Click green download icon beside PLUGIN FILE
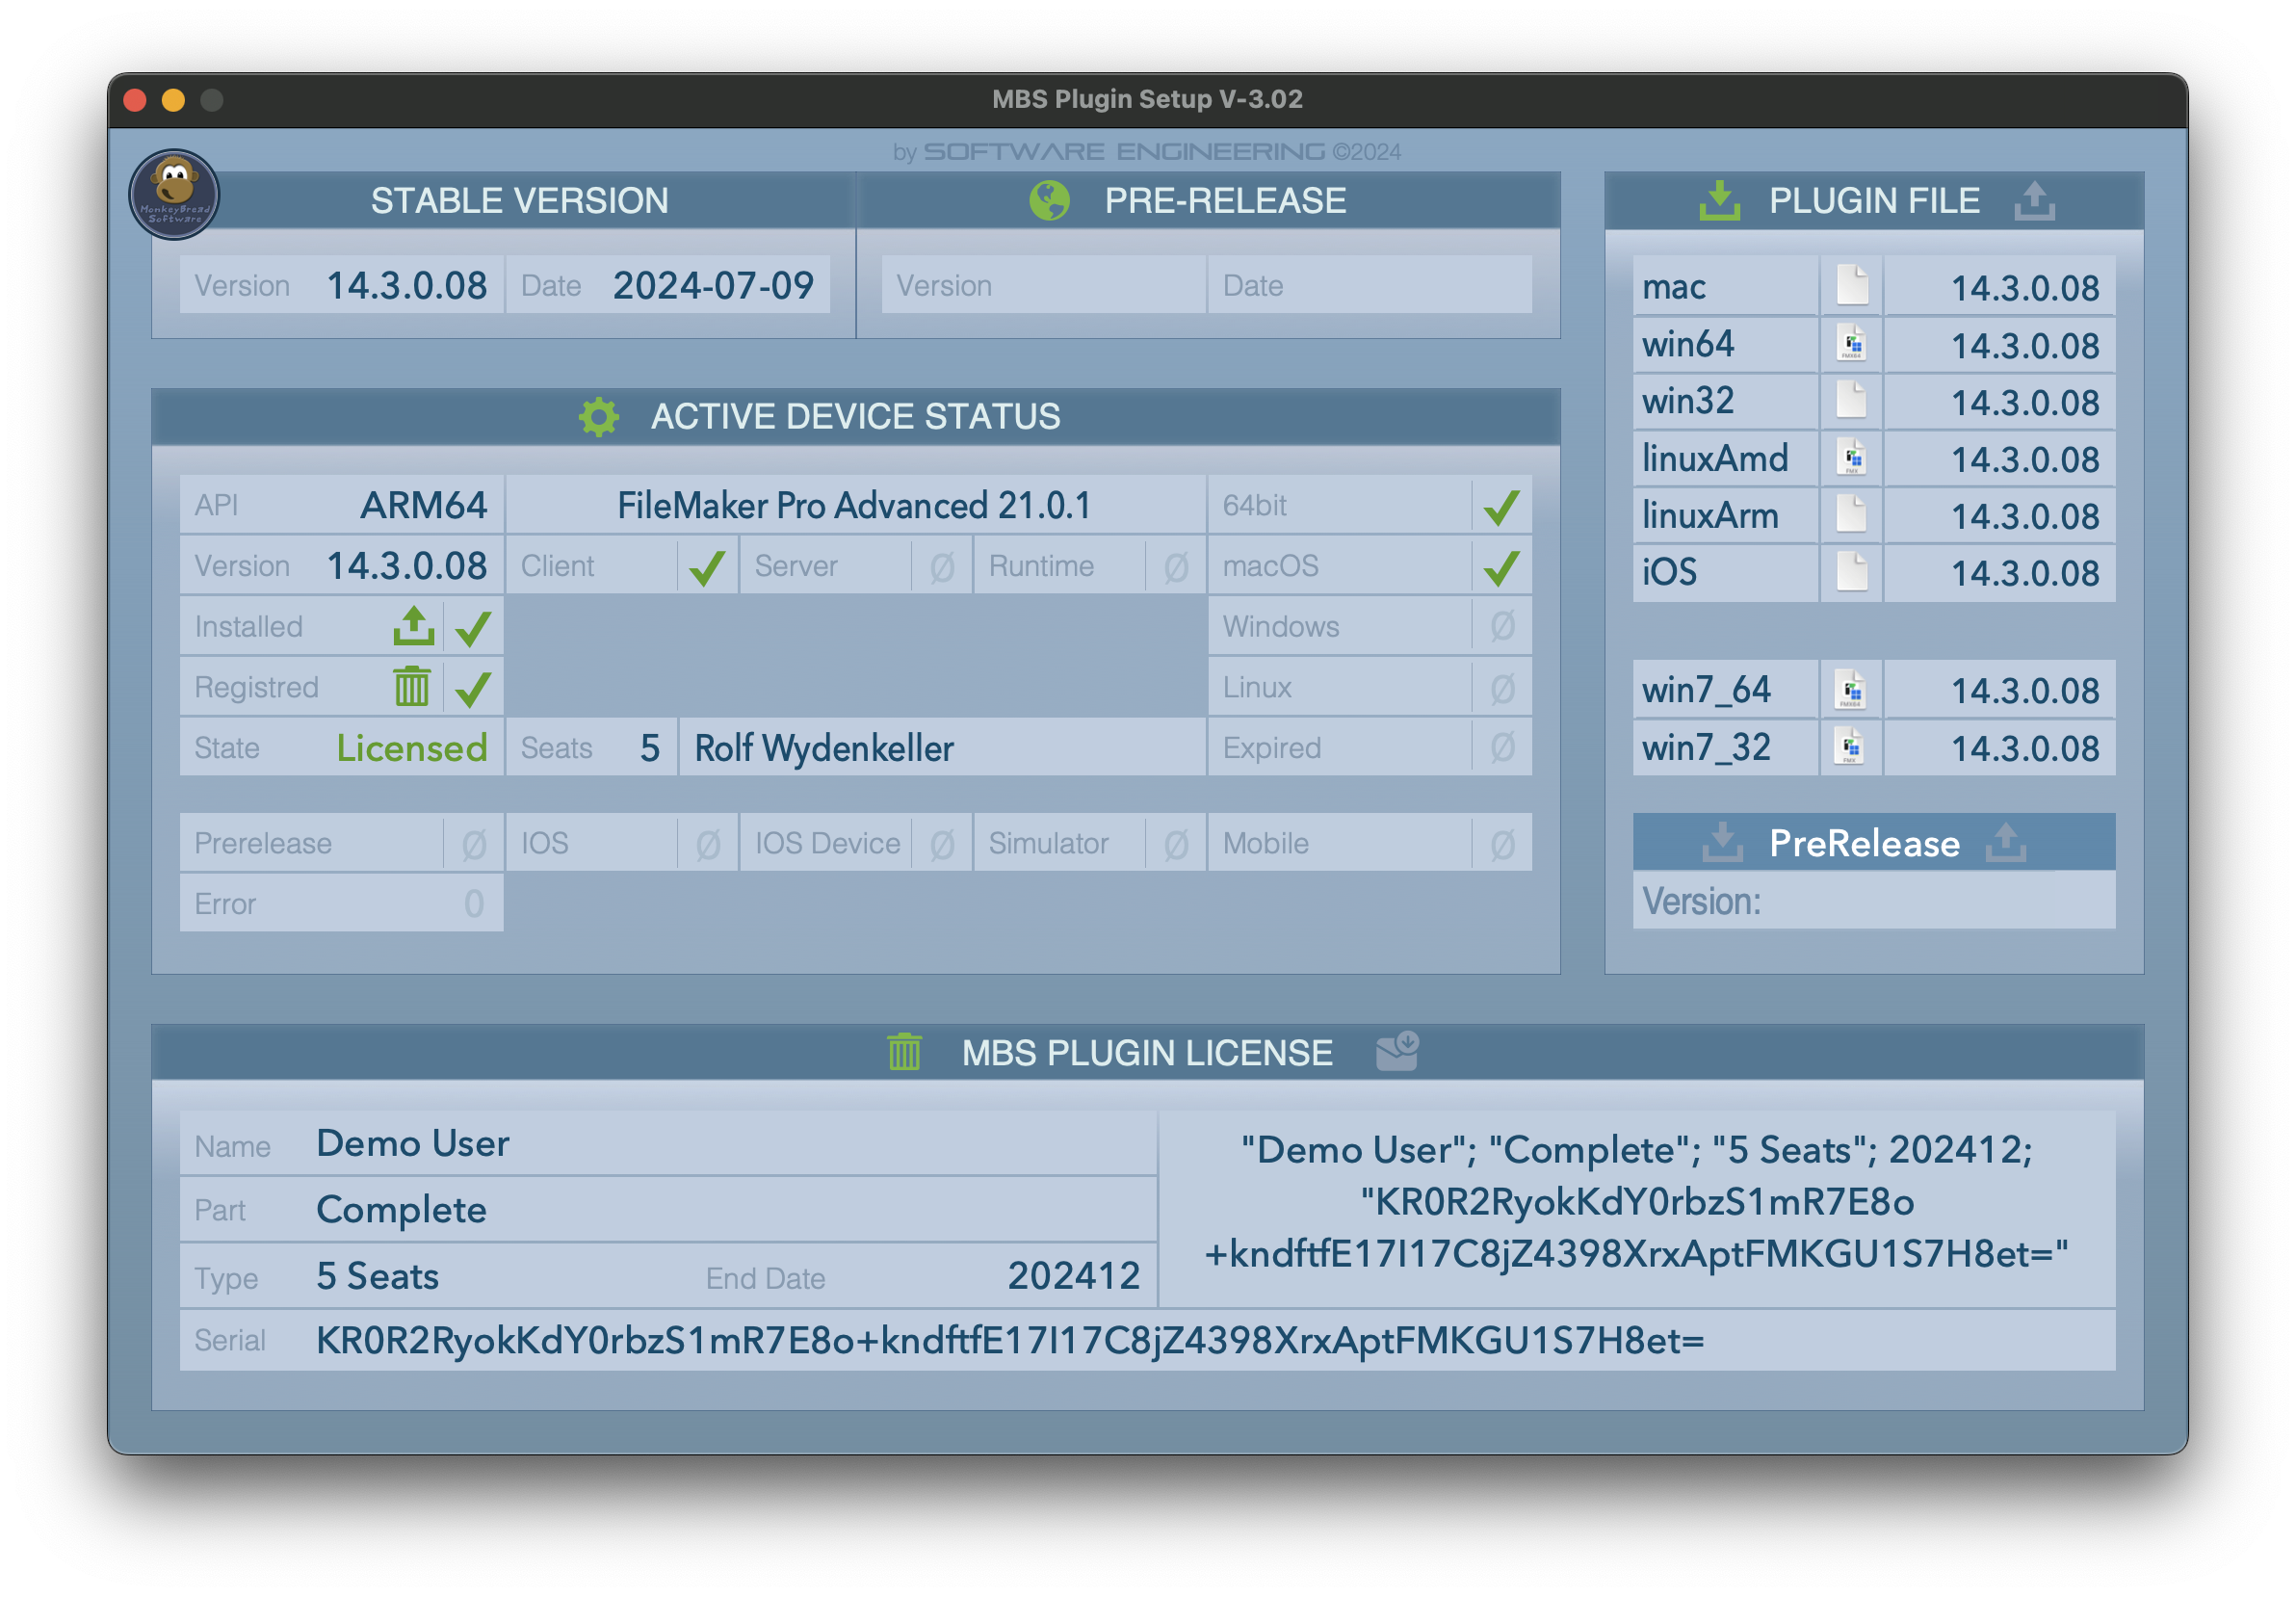Screen dimensions: 2296x1597 click(x=1719, y=200)
